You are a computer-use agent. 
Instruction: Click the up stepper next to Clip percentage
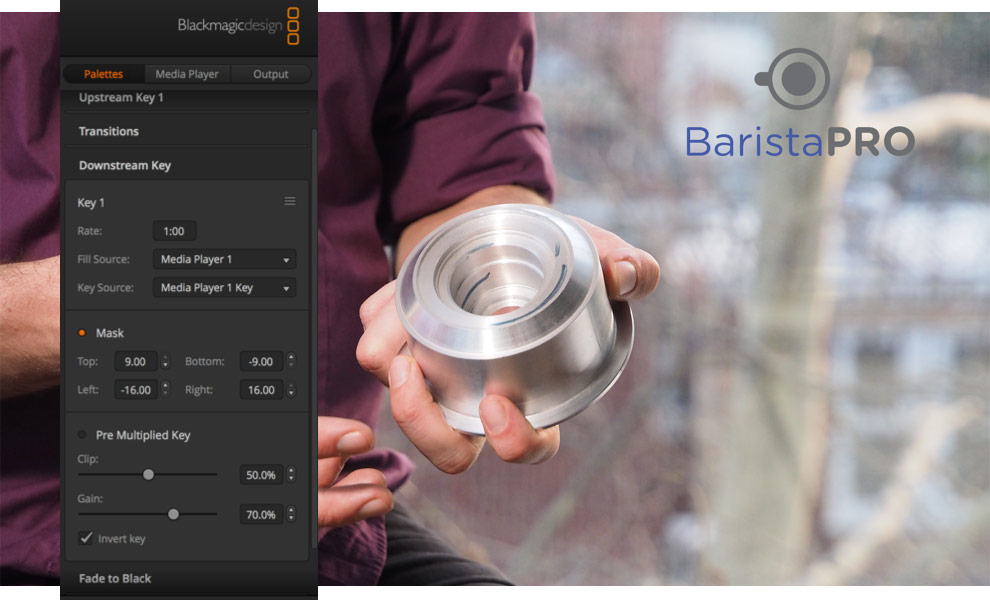click(293, 470)
